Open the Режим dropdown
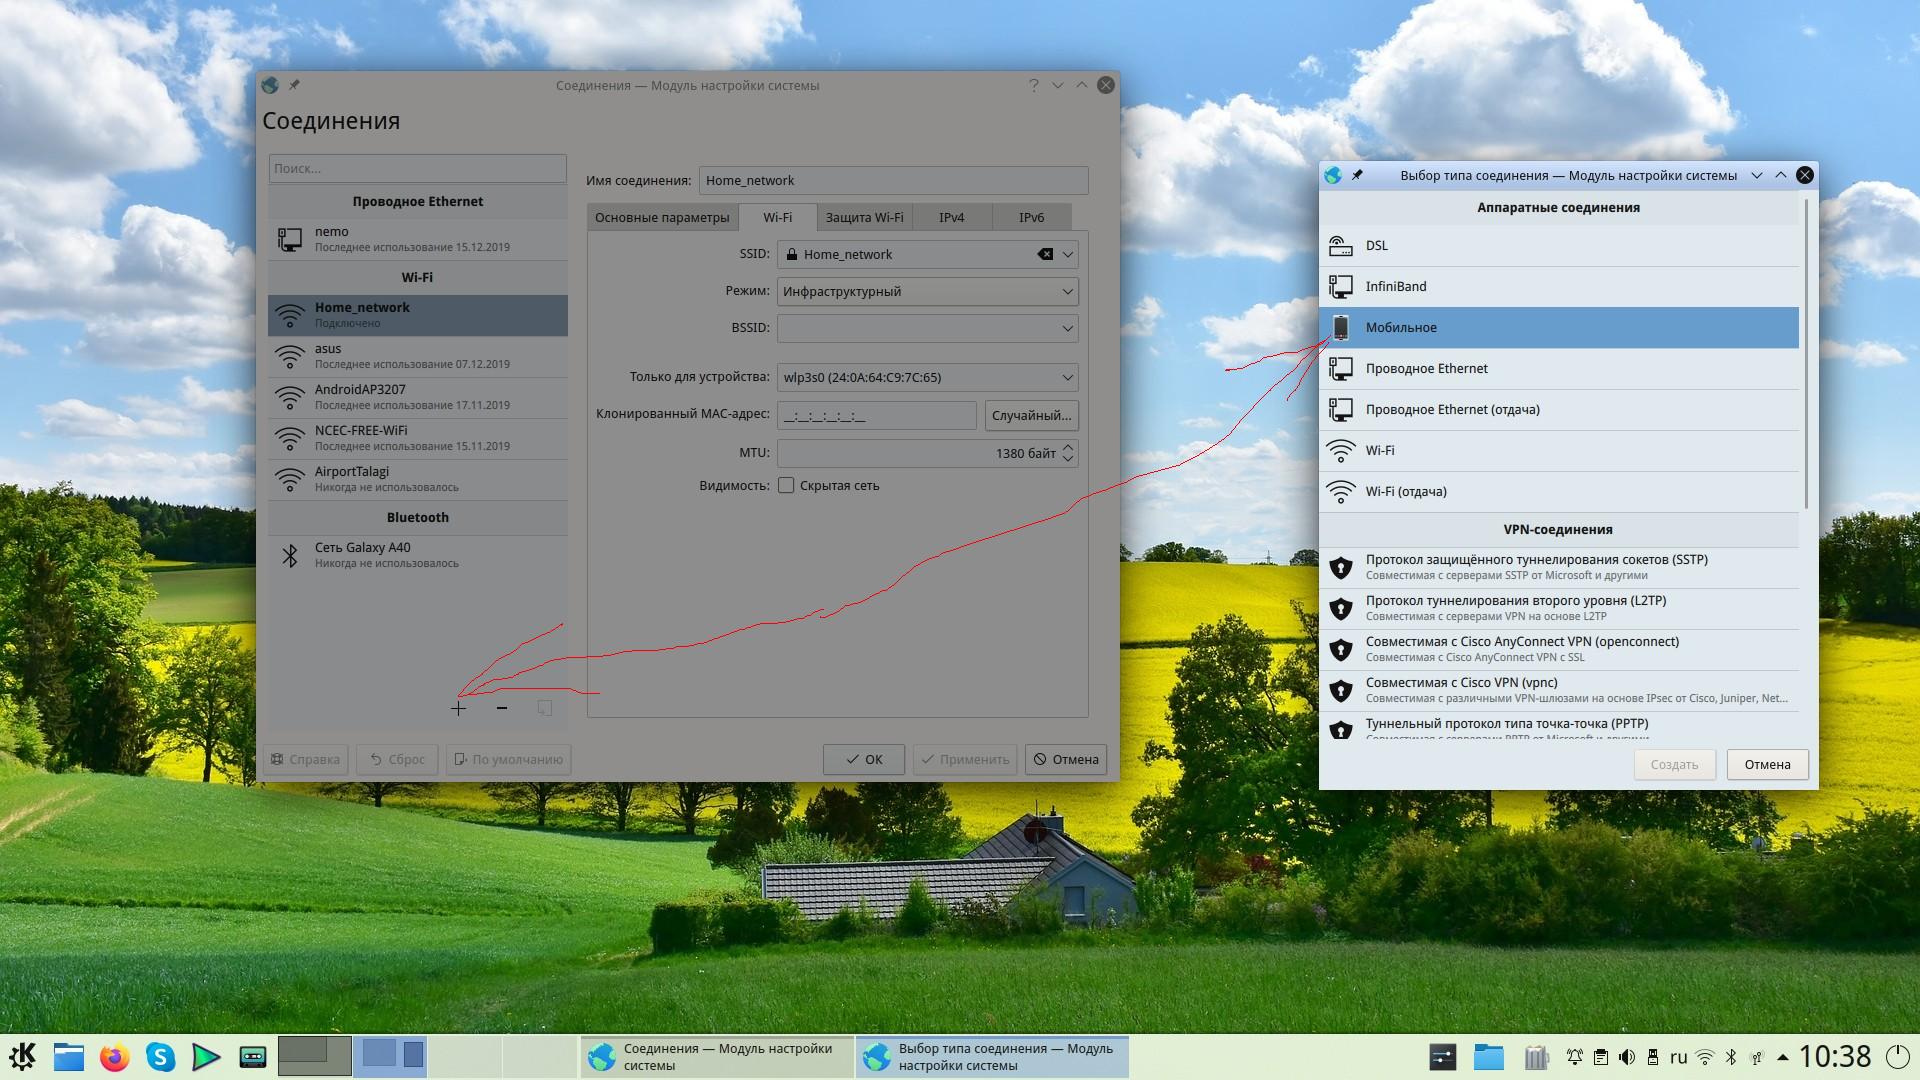This screenshot has height=1080, width=1920. 927,292
